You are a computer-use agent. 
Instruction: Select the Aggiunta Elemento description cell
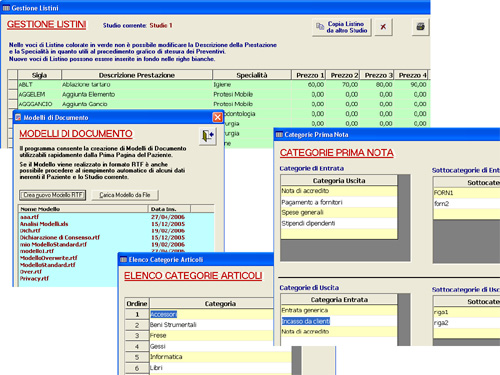tap(137, 94)
